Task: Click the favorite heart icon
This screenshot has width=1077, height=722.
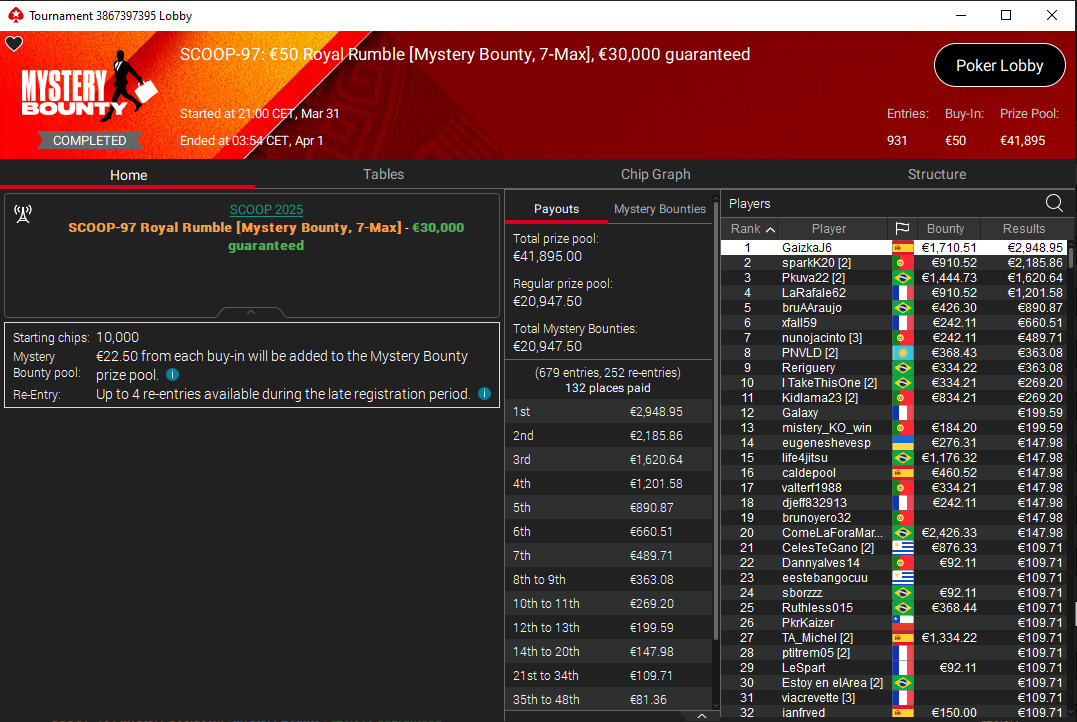Action: pyautogui.click(x=14, y=44)
